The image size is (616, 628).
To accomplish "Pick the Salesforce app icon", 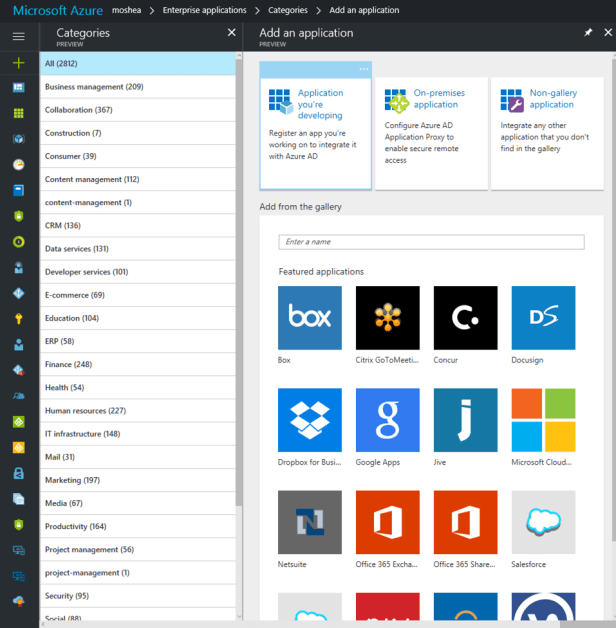I will click(x=543, y=522).
